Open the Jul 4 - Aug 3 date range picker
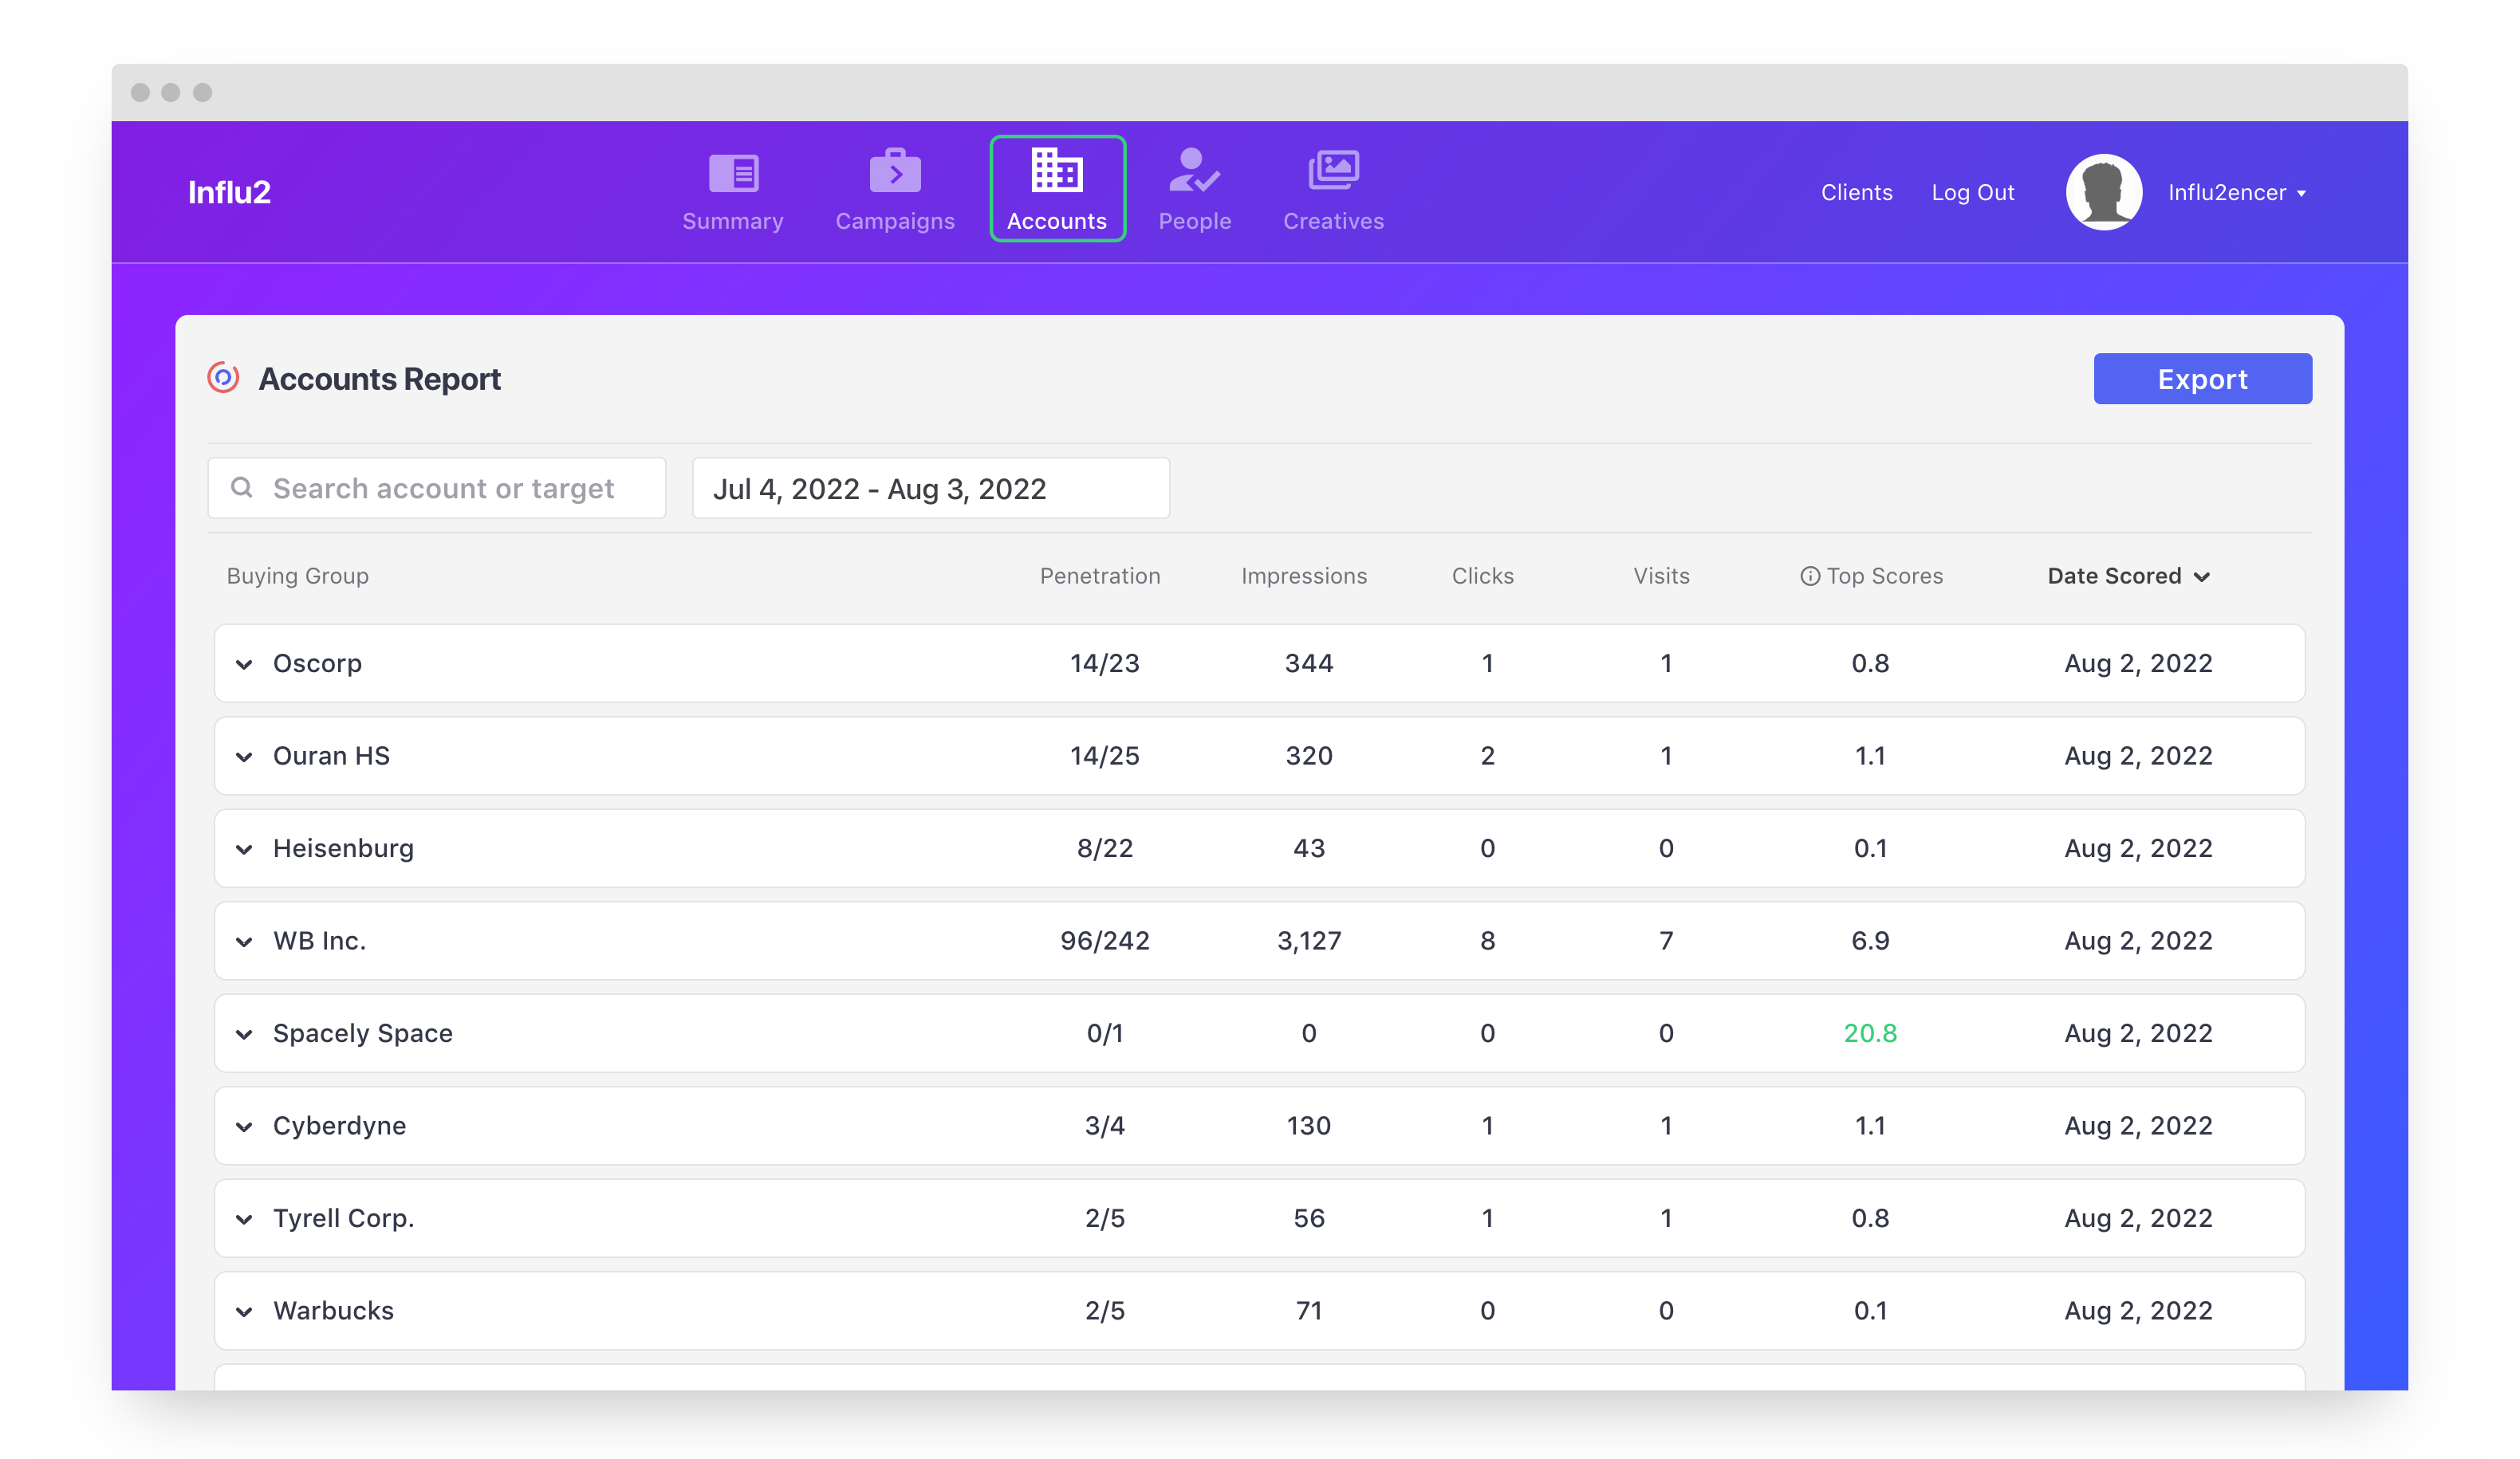This screenshot has height=1459, width=2520. click(930, 488)
